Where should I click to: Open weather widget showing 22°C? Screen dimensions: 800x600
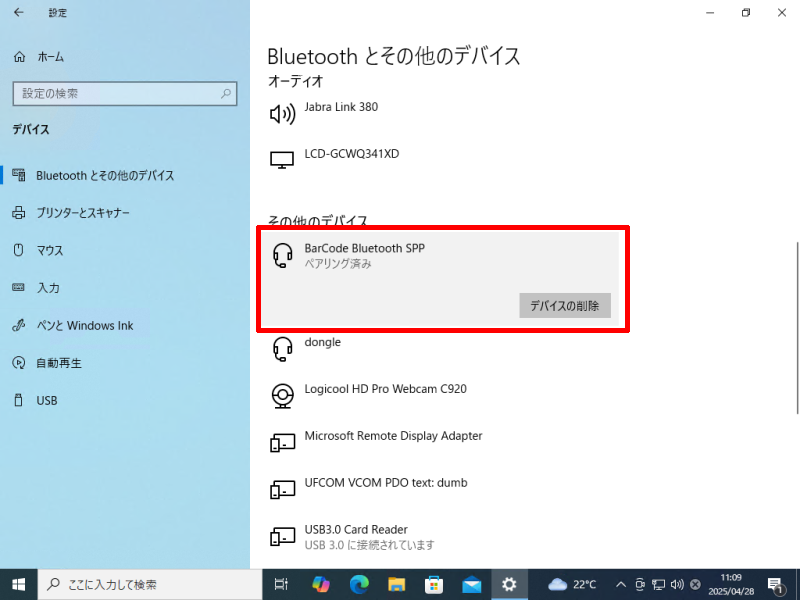pyautogui.click(x=572, y=585)
